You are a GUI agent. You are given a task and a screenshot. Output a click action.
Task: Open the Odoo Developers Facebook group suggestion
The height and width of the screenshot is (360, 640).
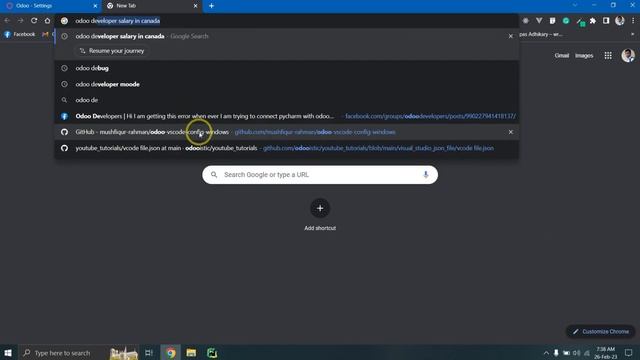[286, 116]
